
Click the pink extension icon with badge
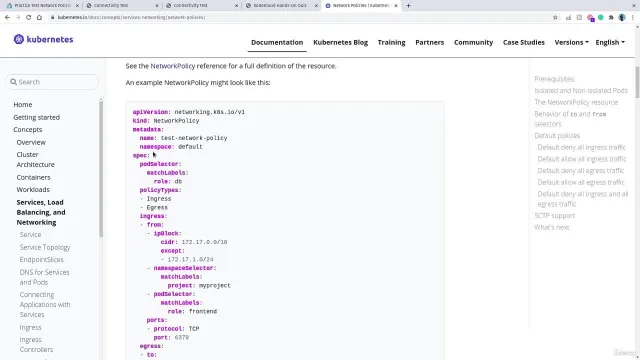pos(590,18)
